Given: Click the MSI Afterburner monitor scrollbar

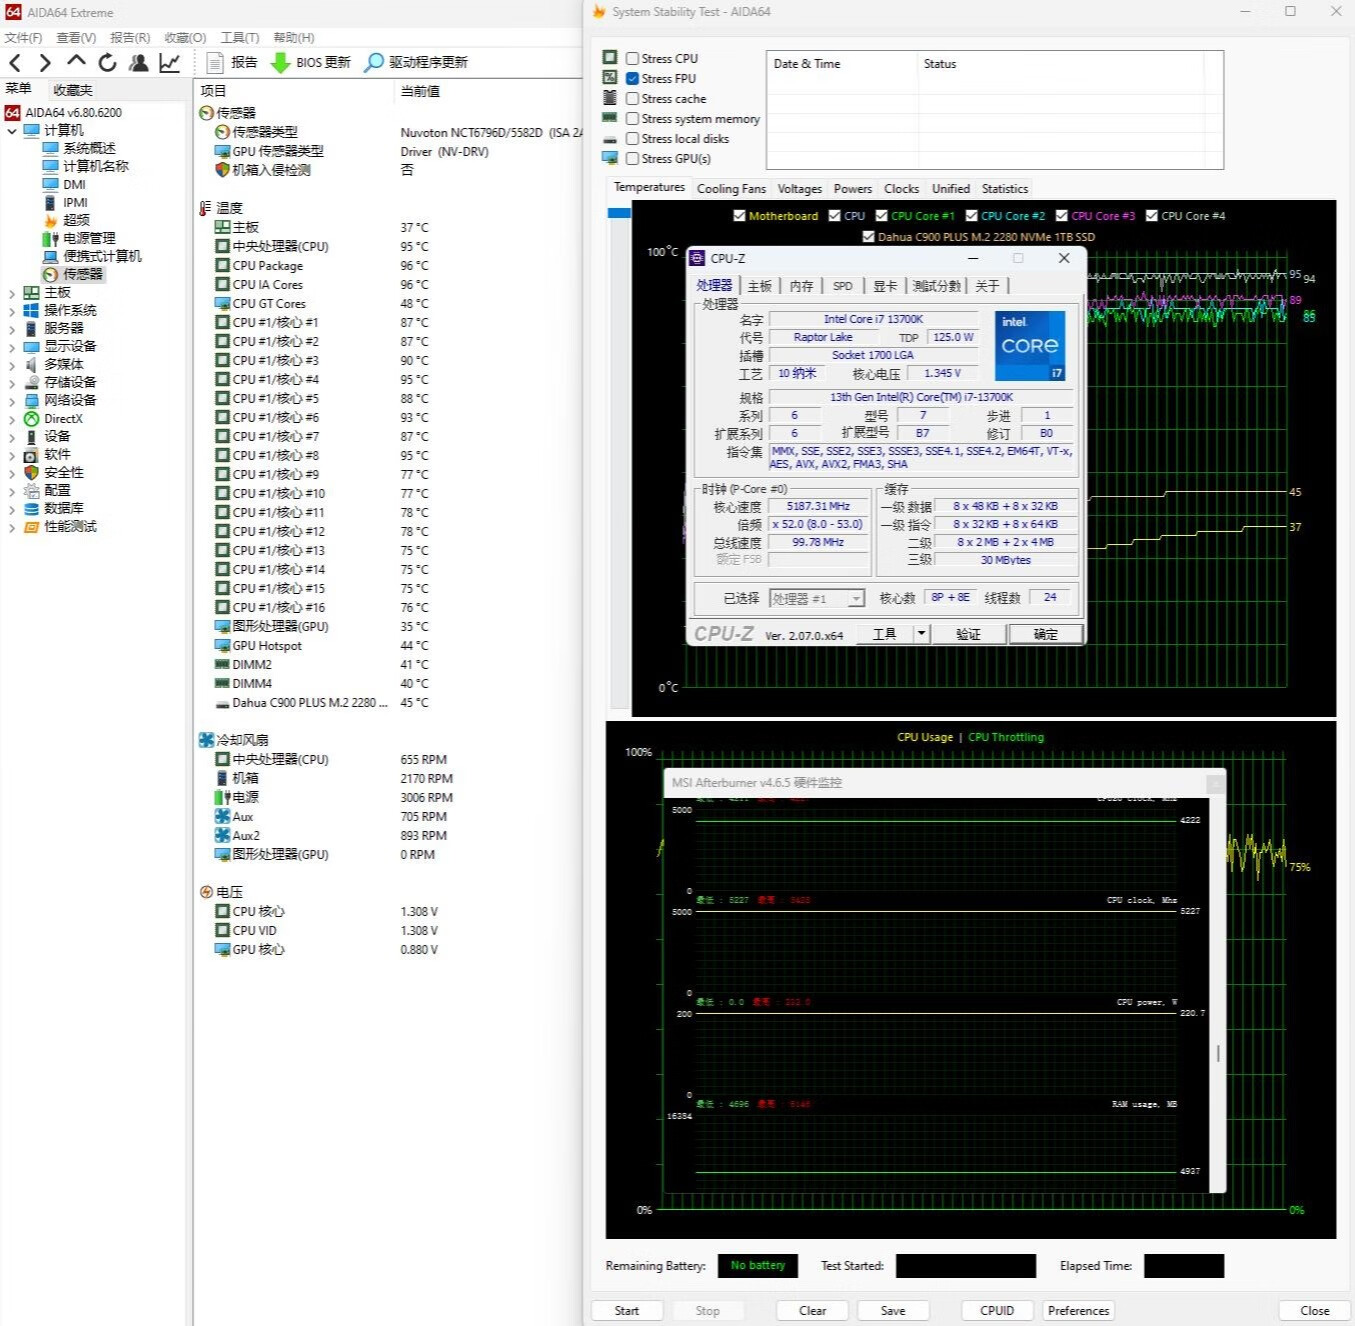Looking at the screenshot, I should (1217, 1053).
